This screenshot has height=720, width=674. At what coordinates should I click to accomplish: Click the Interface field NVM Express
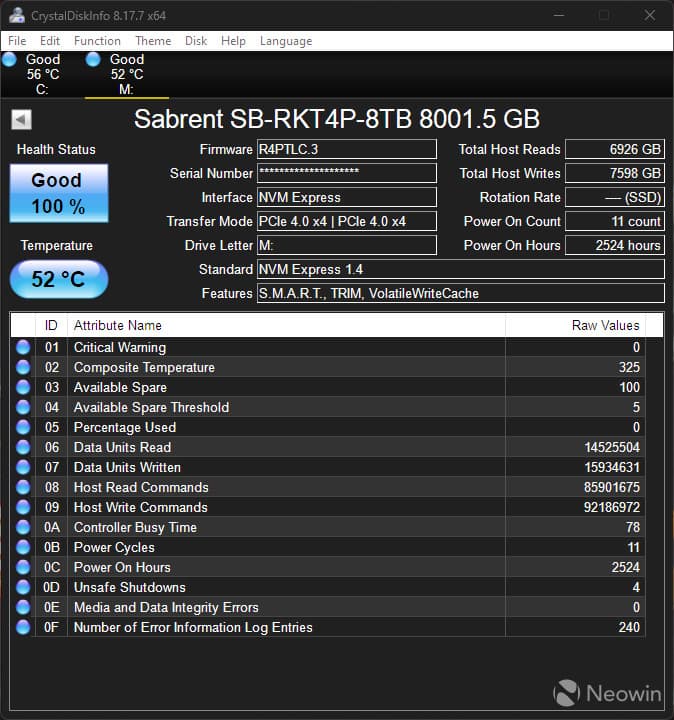tap(347, 197)
